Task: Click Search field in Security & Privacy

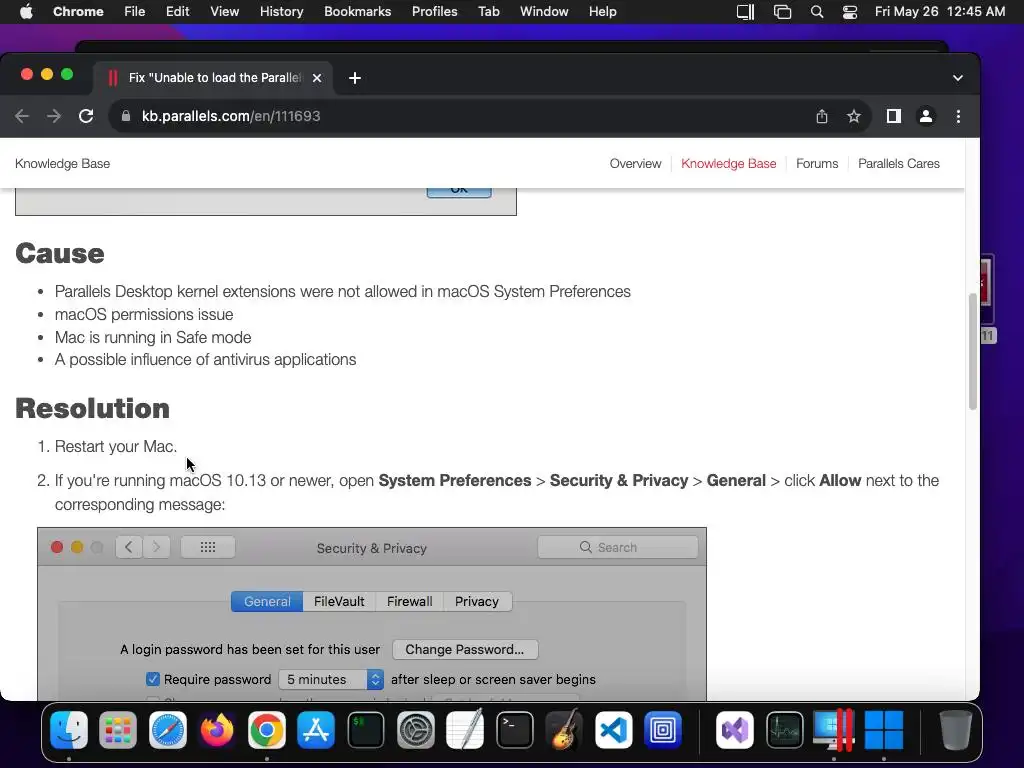Action: 617,547
